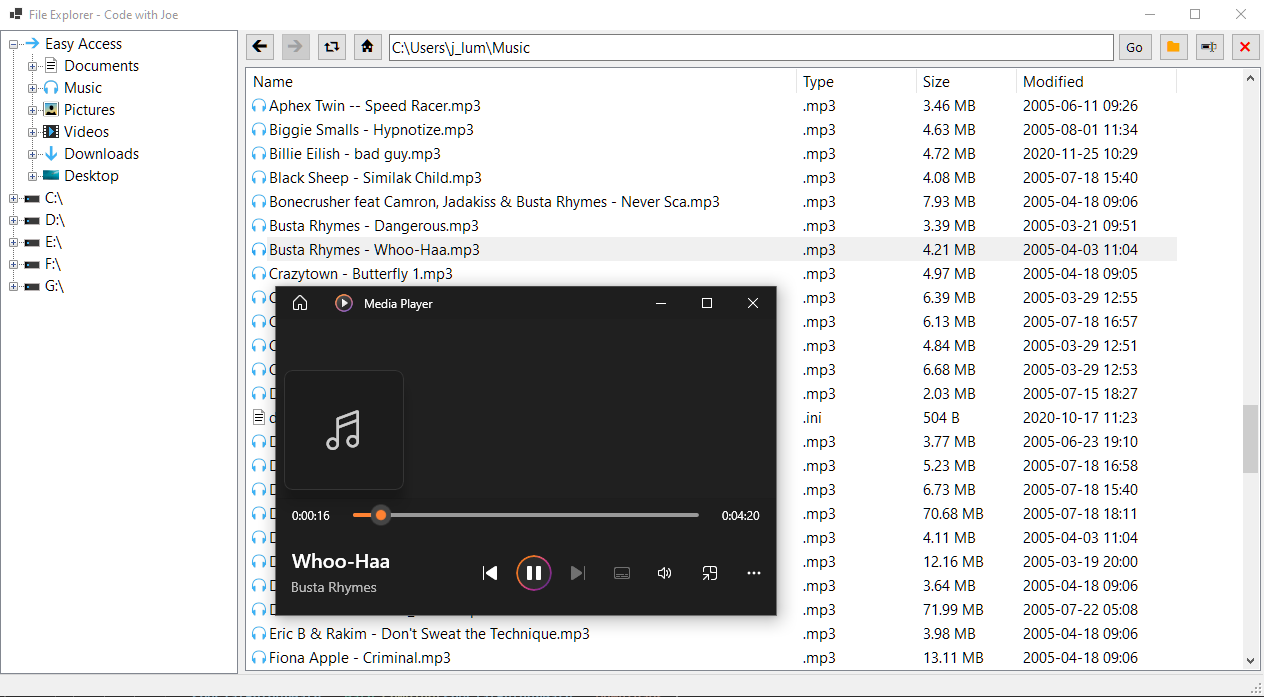This screenshot has height=697, width=1264.
Task: Click the Go button
Action: (1134, 46)
